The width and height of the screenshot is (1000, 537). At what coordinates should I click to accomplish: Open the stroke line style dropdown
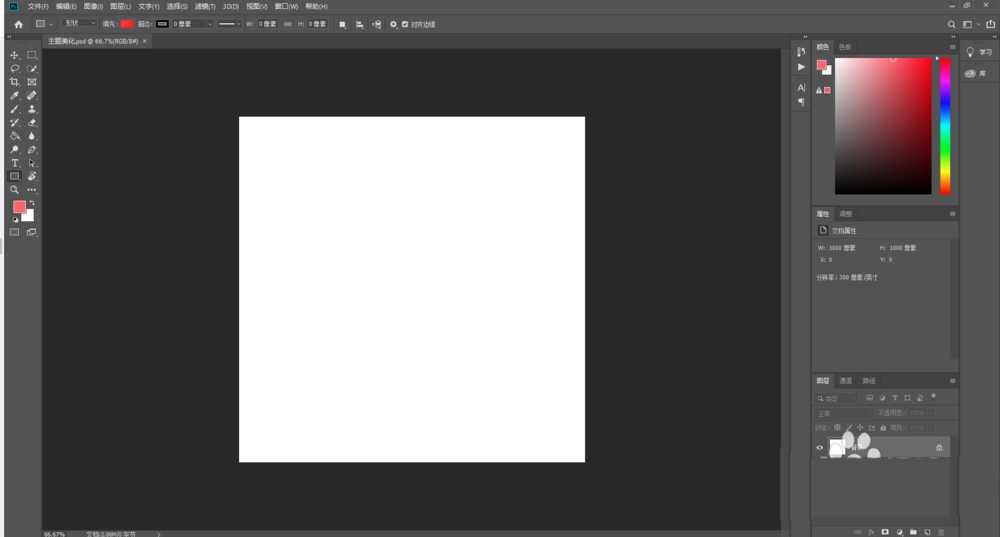[229, 23]
